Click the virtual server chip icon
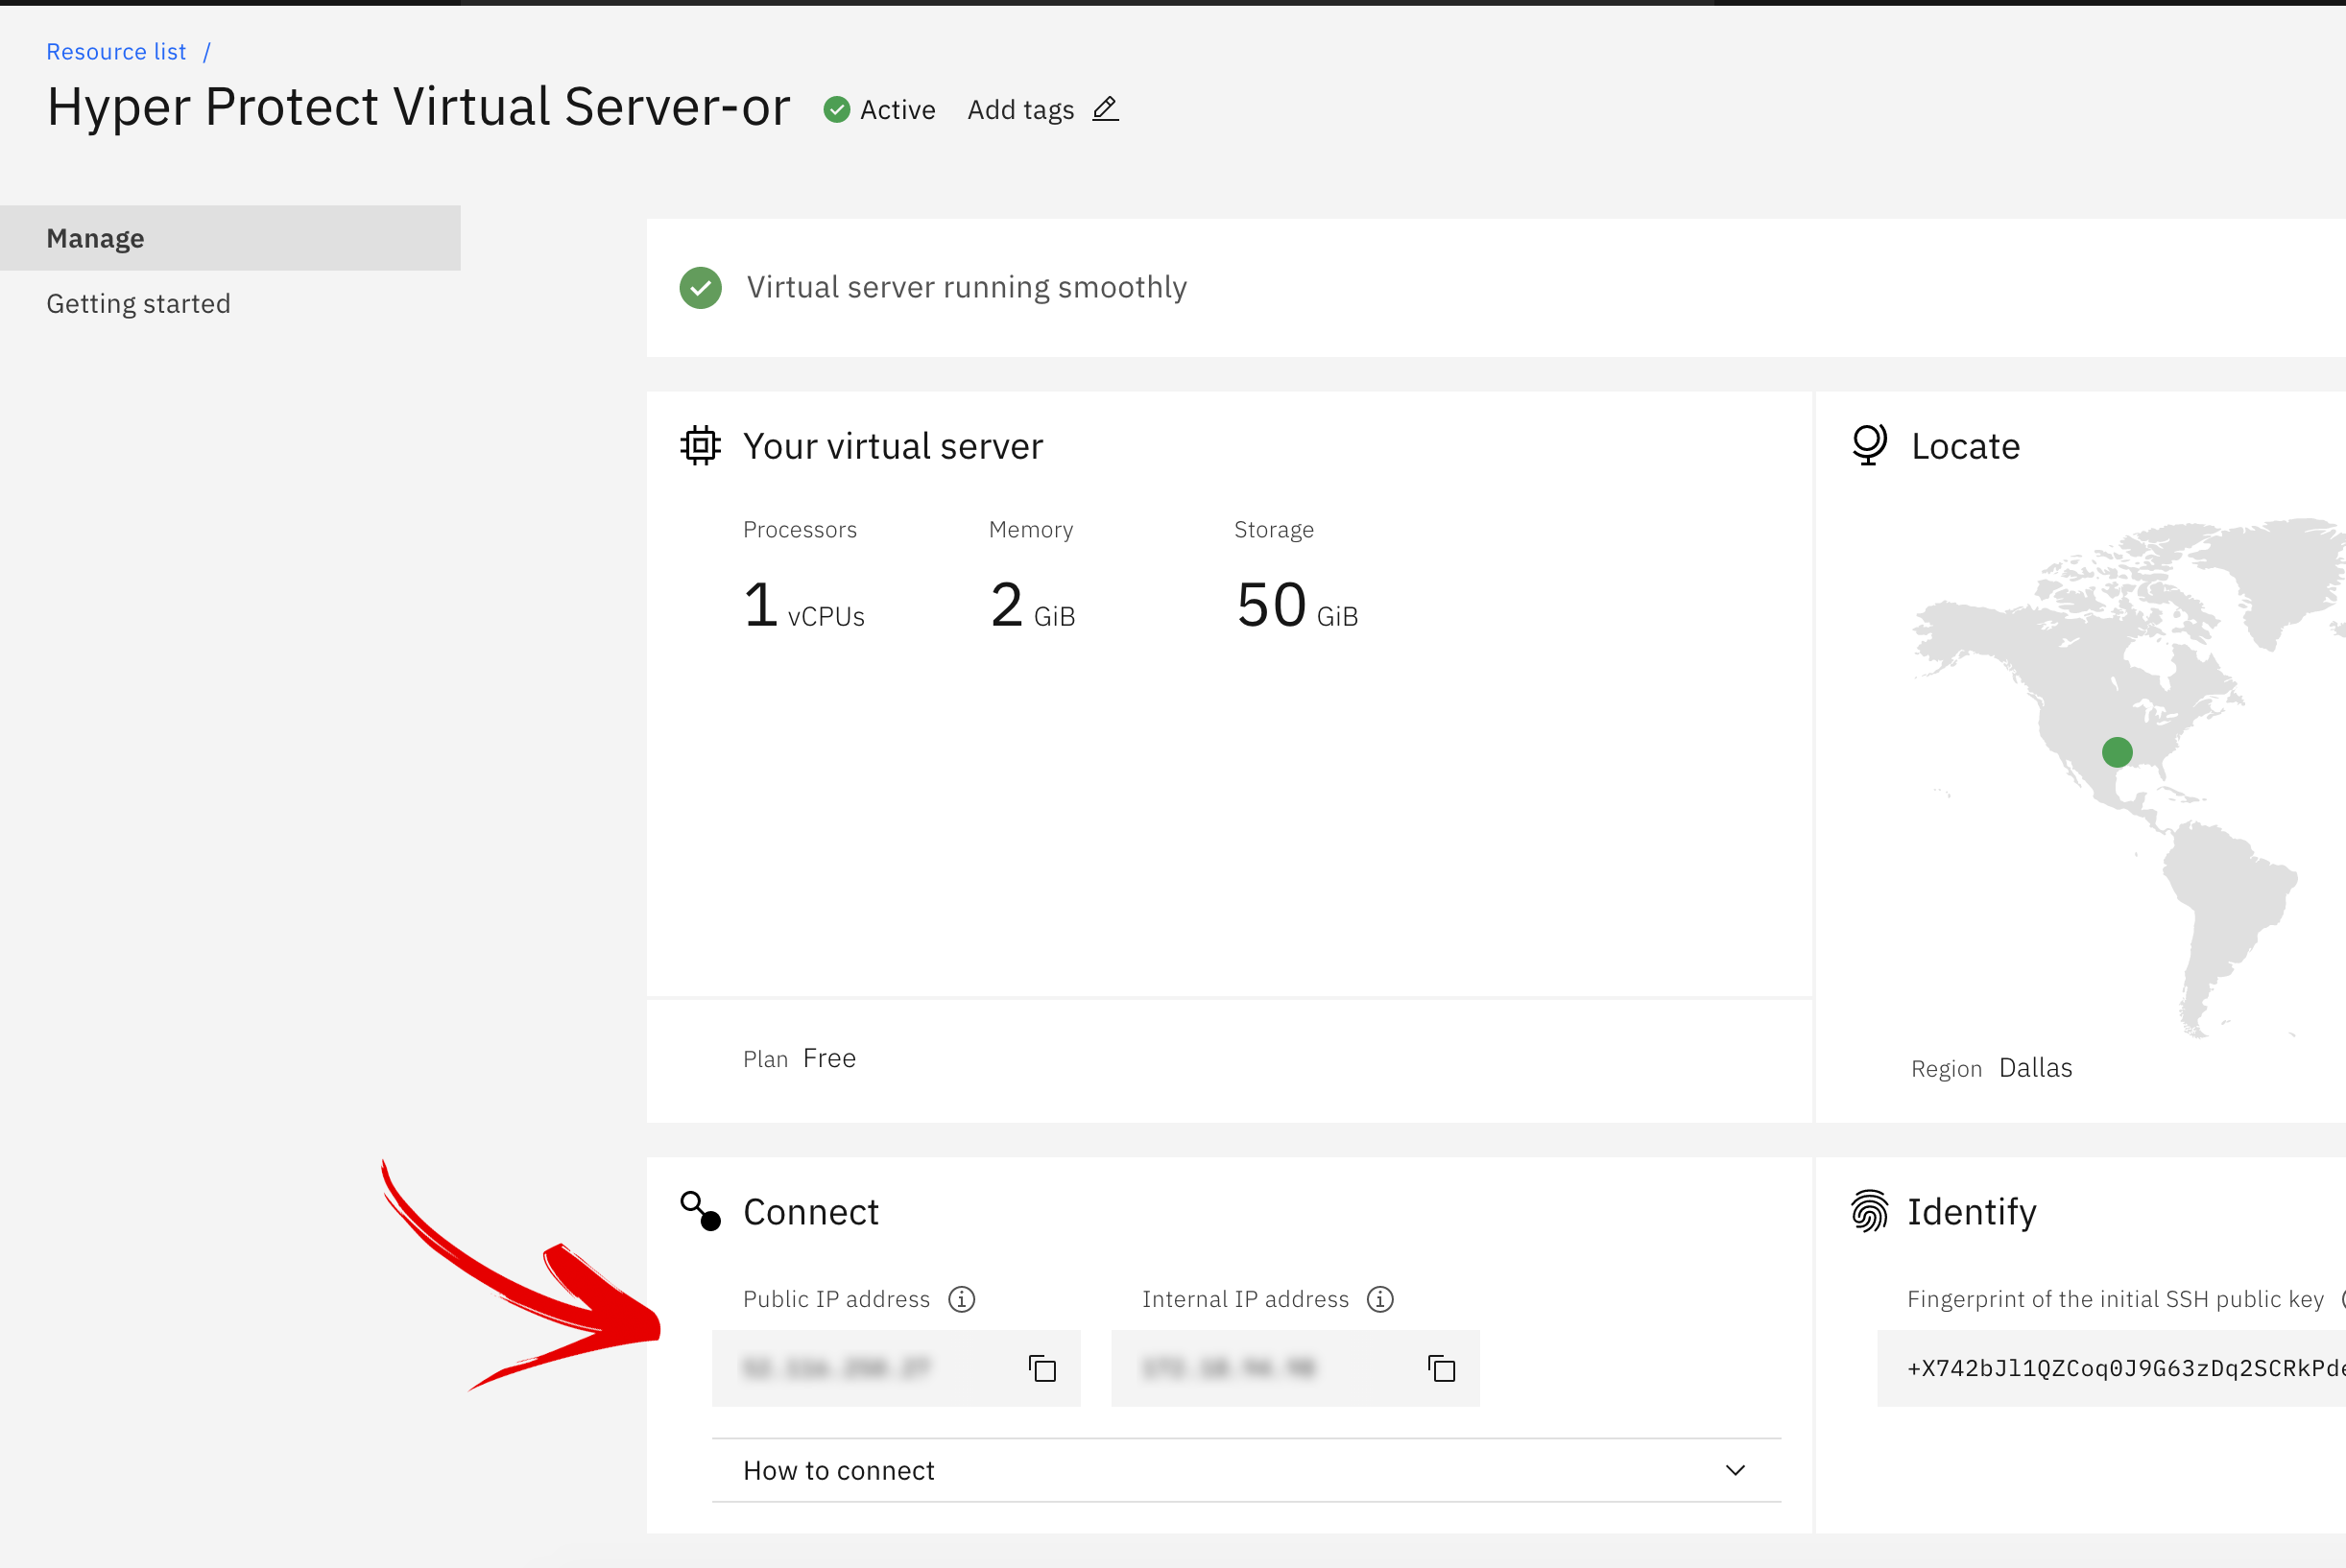The height and width of the screenshot is (1568, 2346). [x=700, y=446]
